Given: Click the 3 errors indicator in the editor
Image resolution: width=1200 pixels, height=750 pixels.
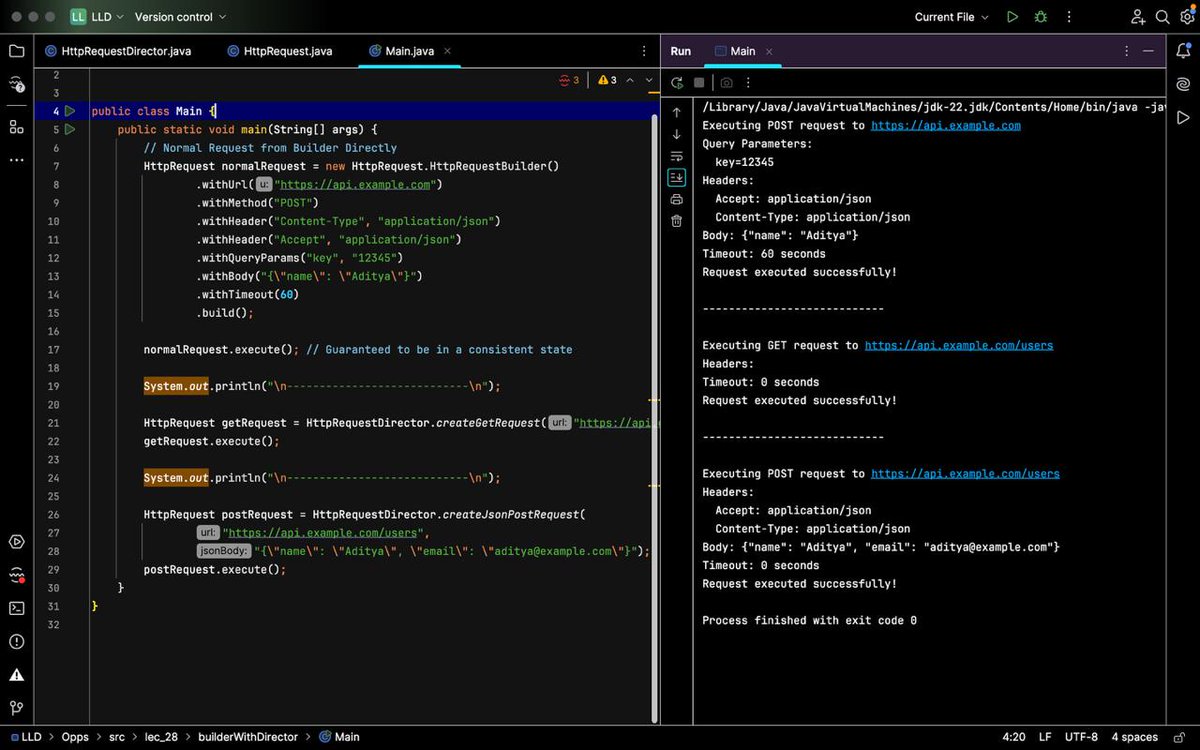Looking at the screenshot, I should click(x=570, y=80).
